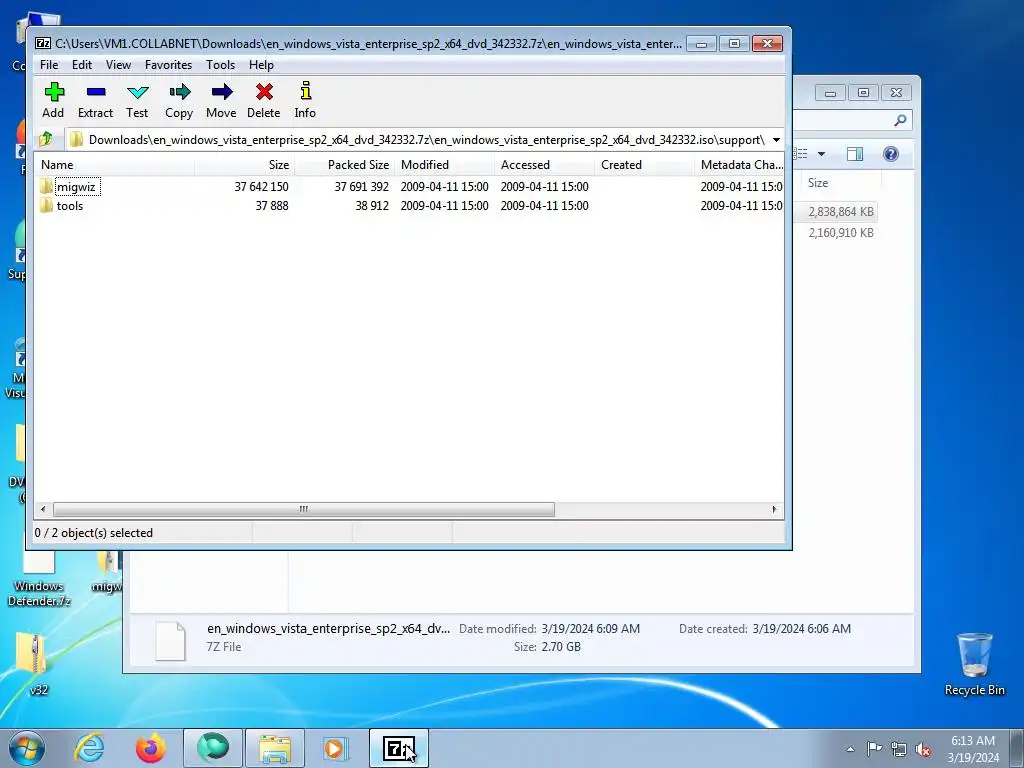1024x768 pixels.
Task: Open the Recycle Bin desktop icon
Action: [x=974, y=664]
